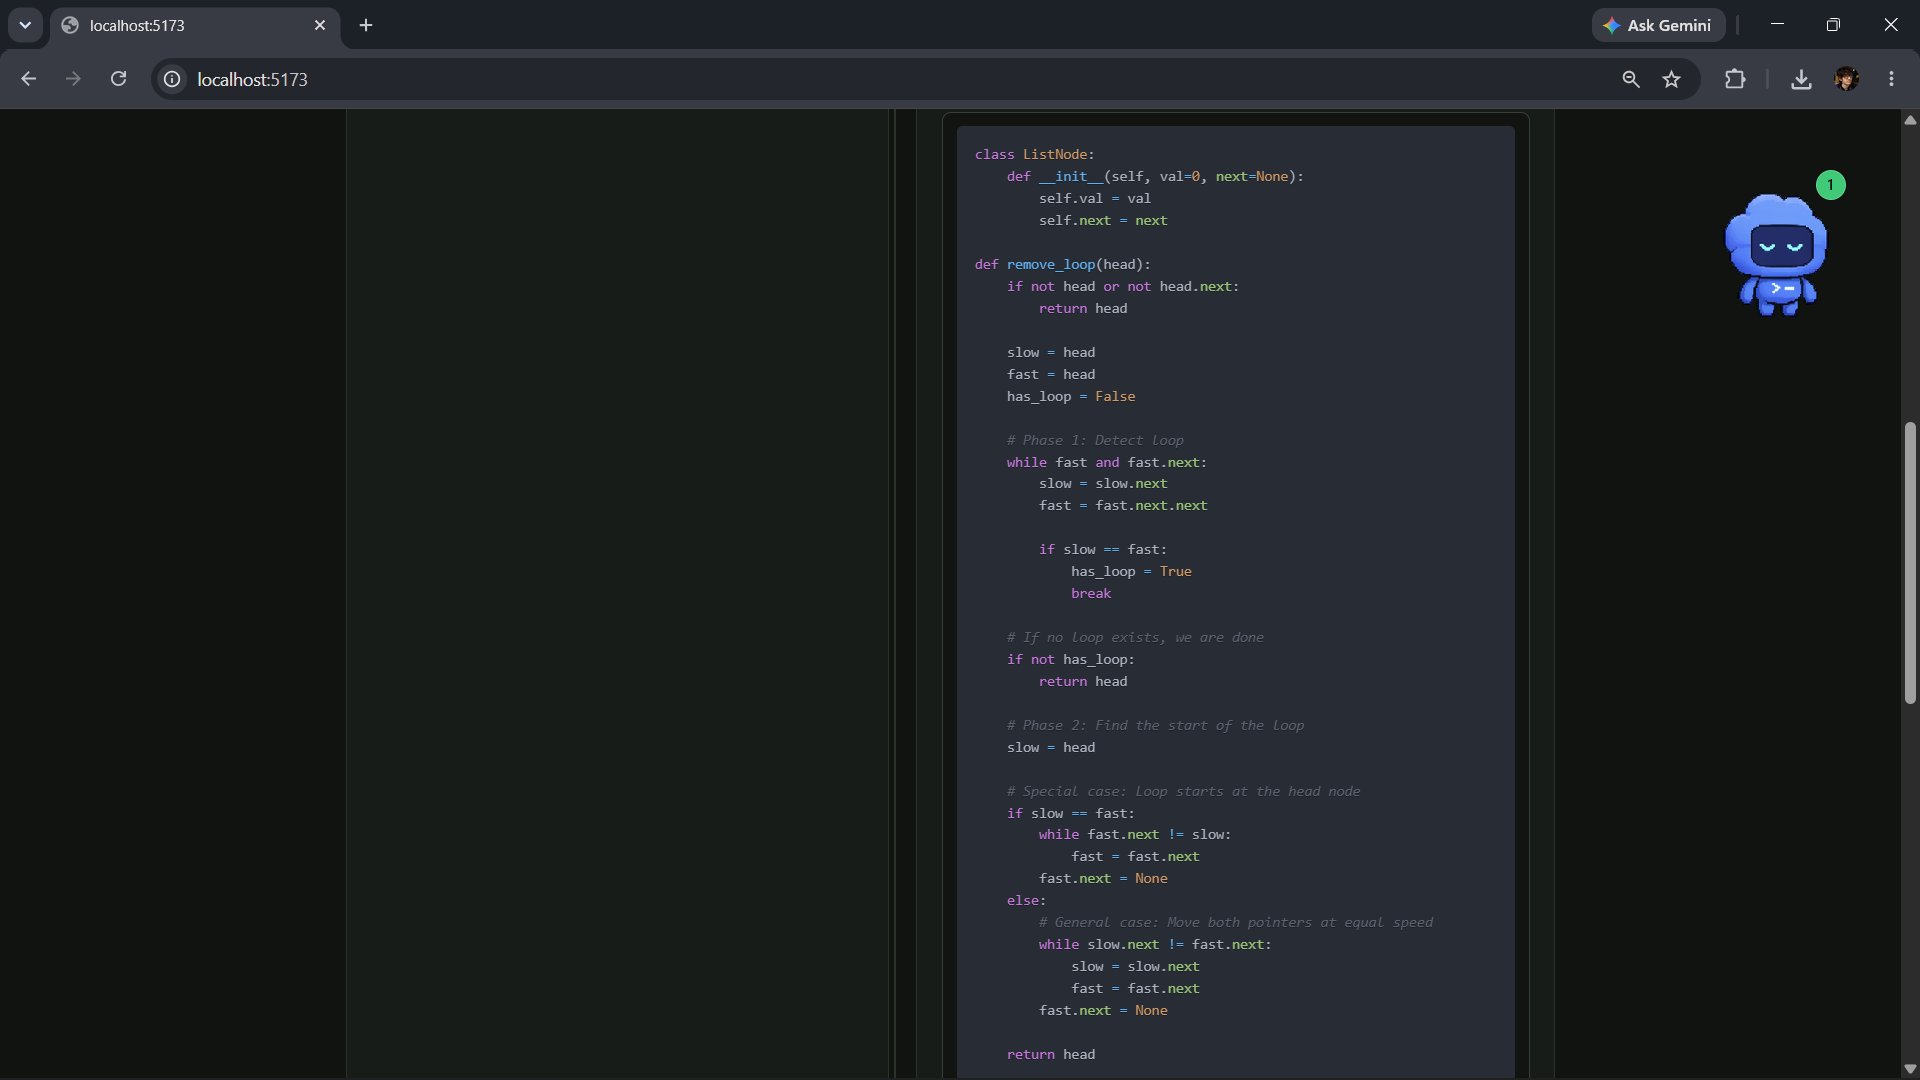Screen dimensions: 1920x1080
Task: Click the scrollbar down arrow
Action: click(x=1910, y=1069)
